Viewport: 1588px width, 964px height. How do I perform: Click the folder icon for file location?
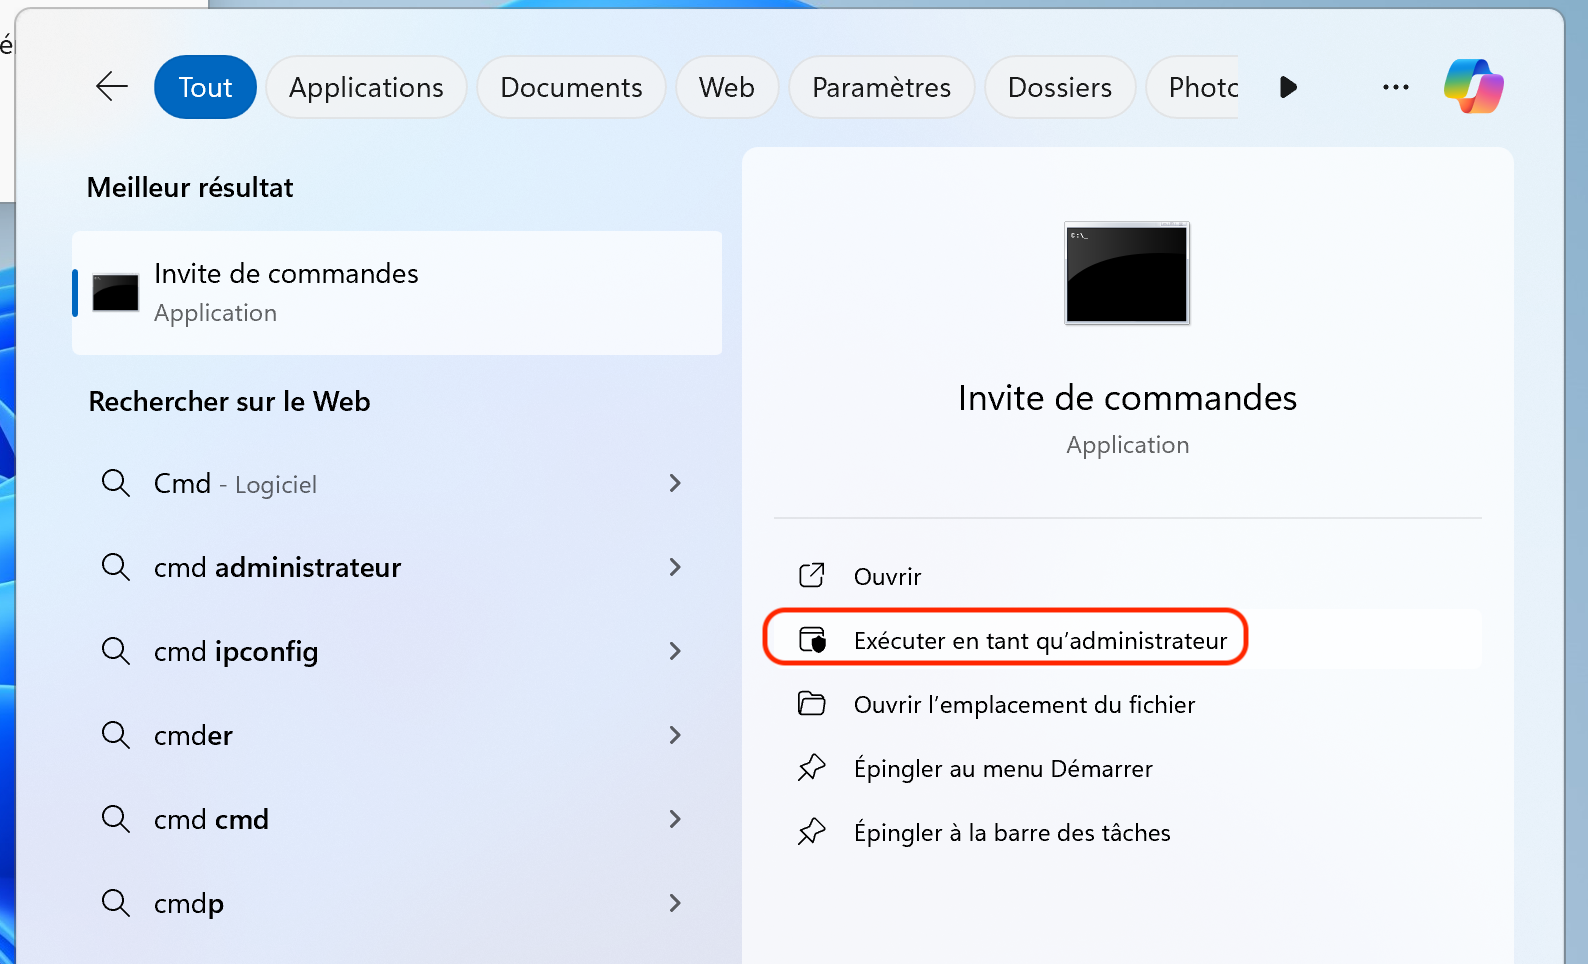pos(812,704)
